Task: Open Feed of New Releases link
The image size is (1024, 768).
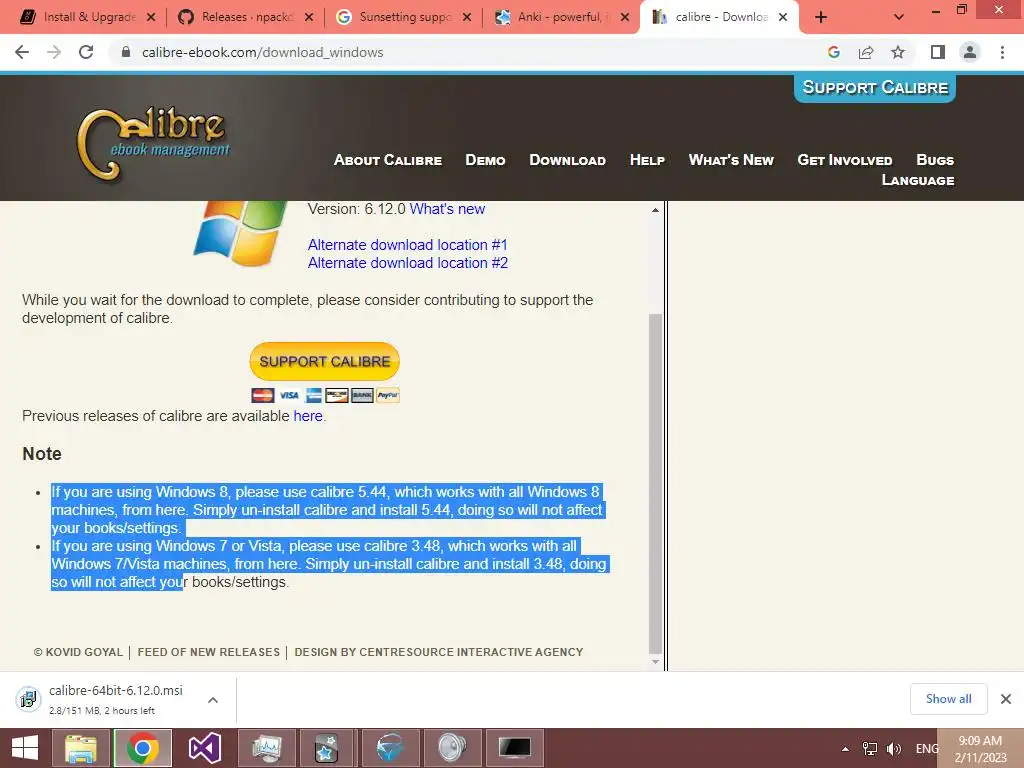Action: 208,652
